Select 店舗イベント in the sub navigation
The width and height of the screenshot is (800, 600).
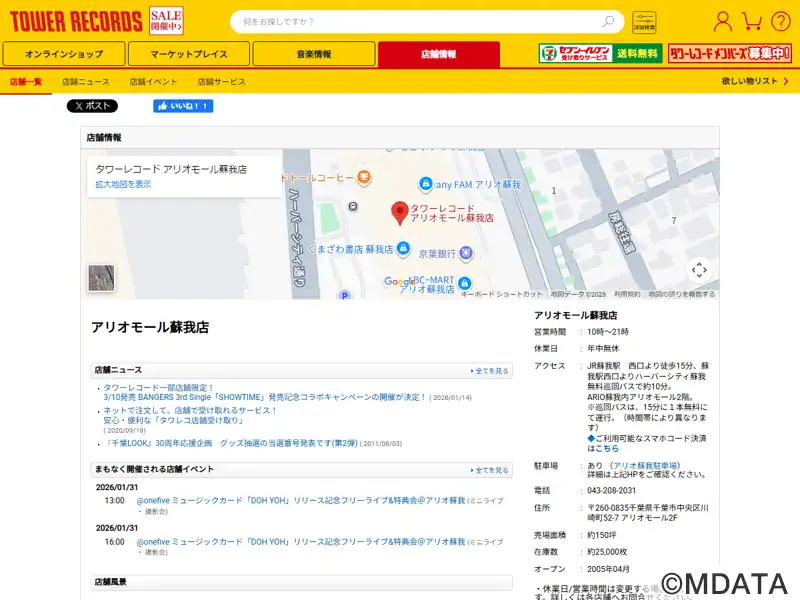click(x=153, y=81)
